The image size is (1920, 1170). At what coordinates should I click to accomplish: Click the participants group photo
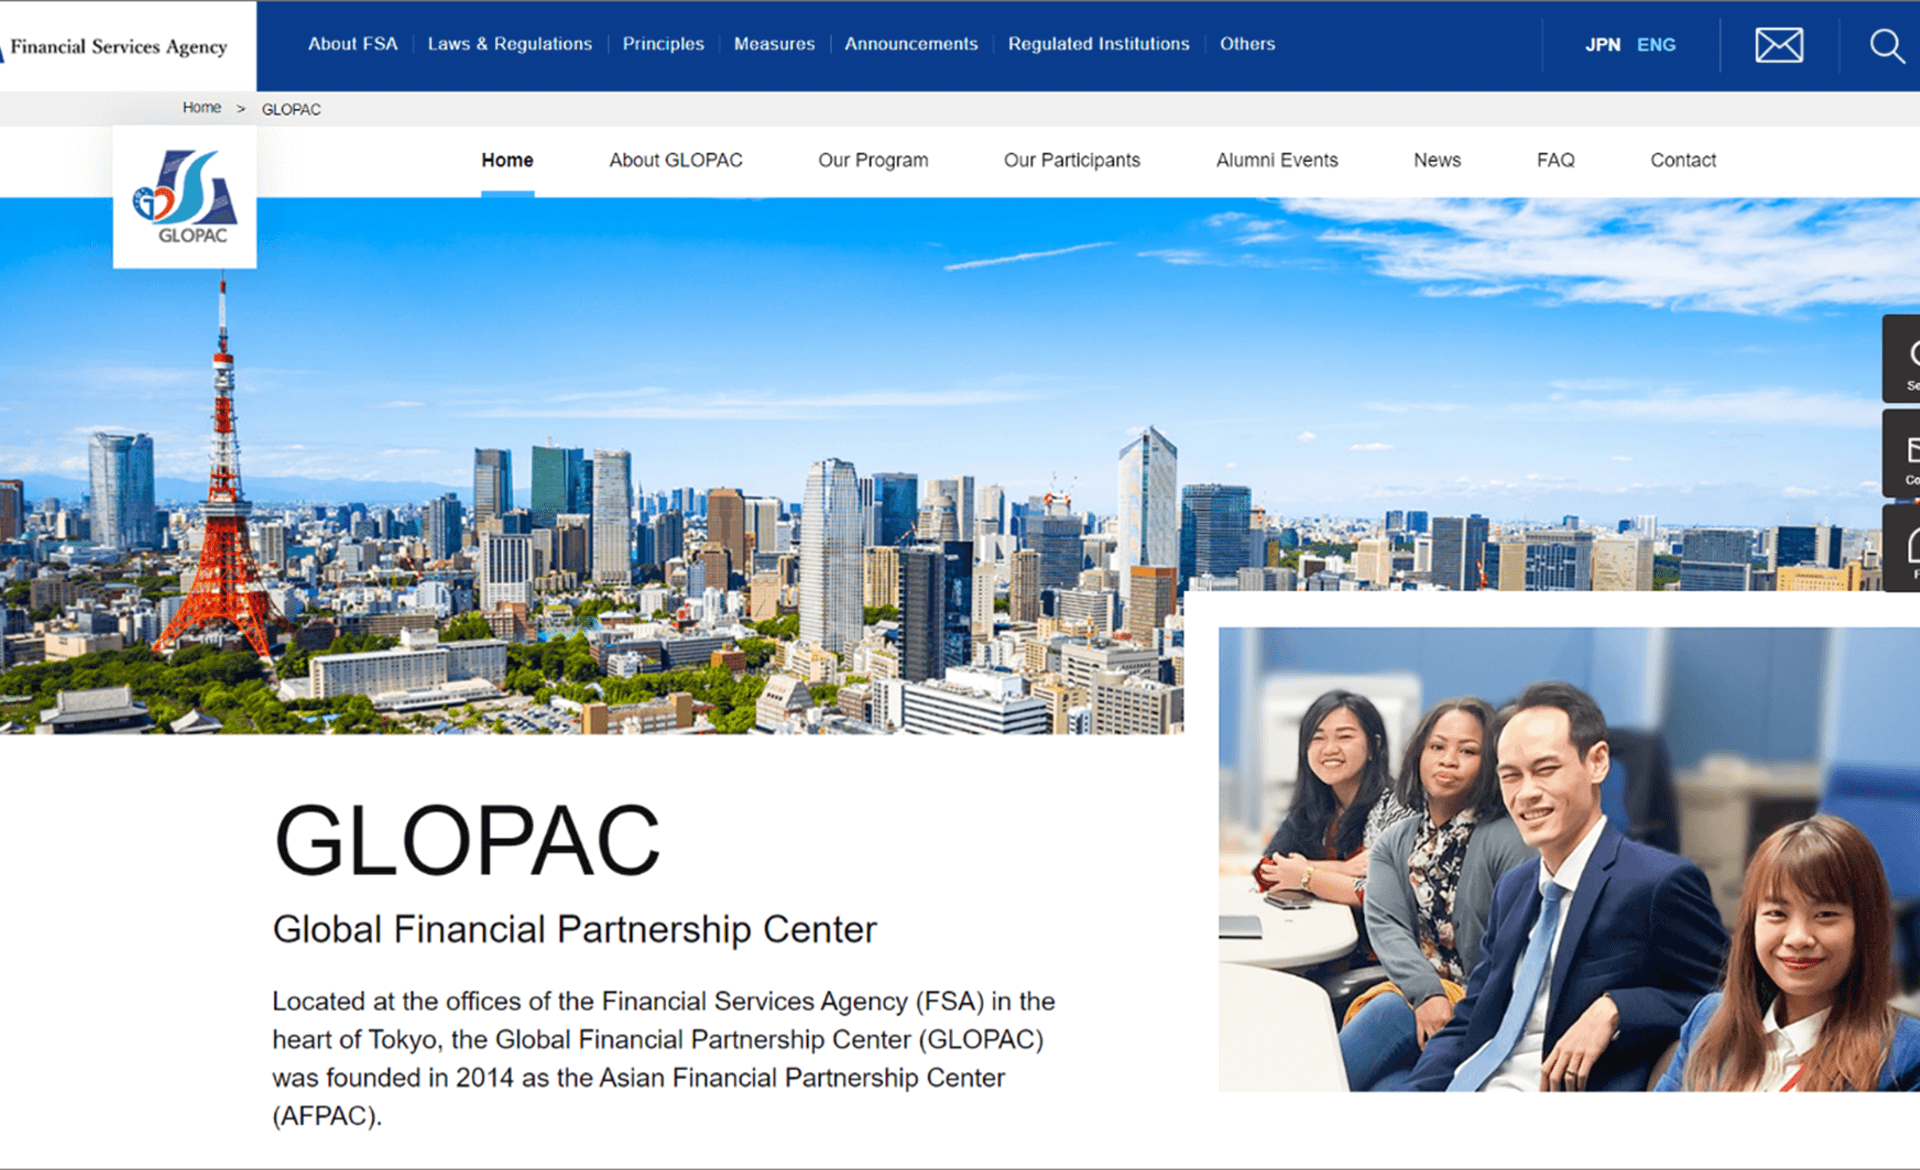point(1568,860)
